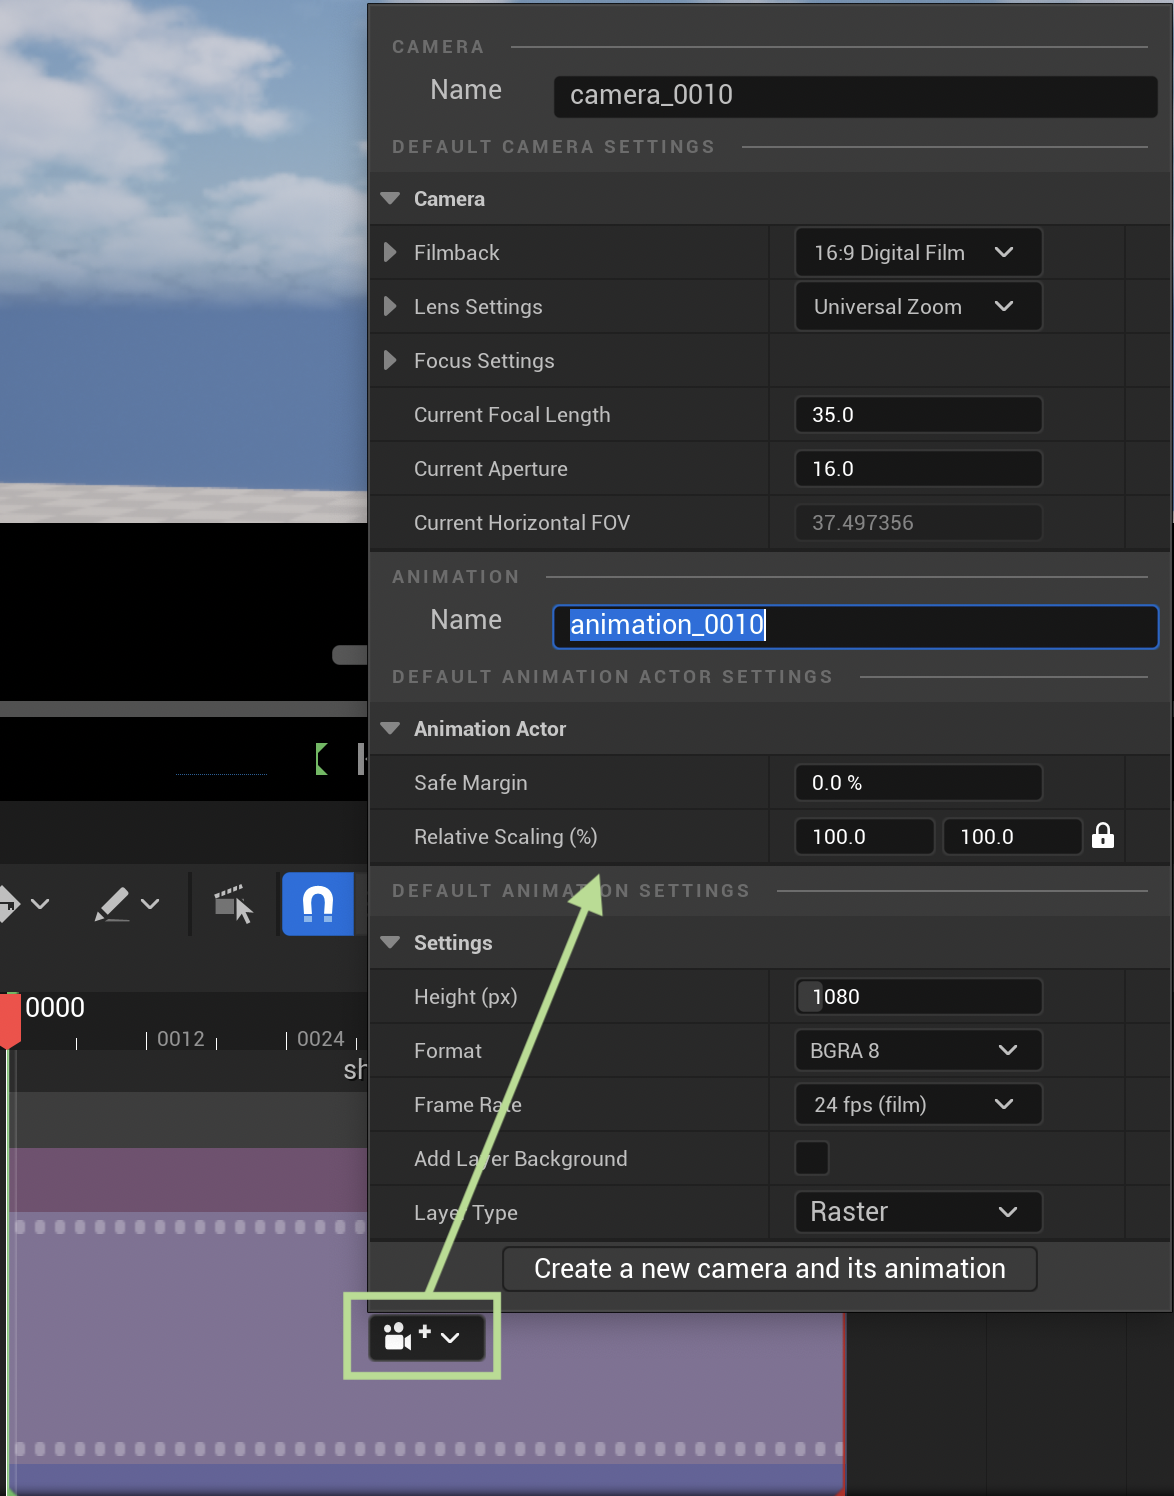Click the red playhead marker at 0000

(10, 1020)
